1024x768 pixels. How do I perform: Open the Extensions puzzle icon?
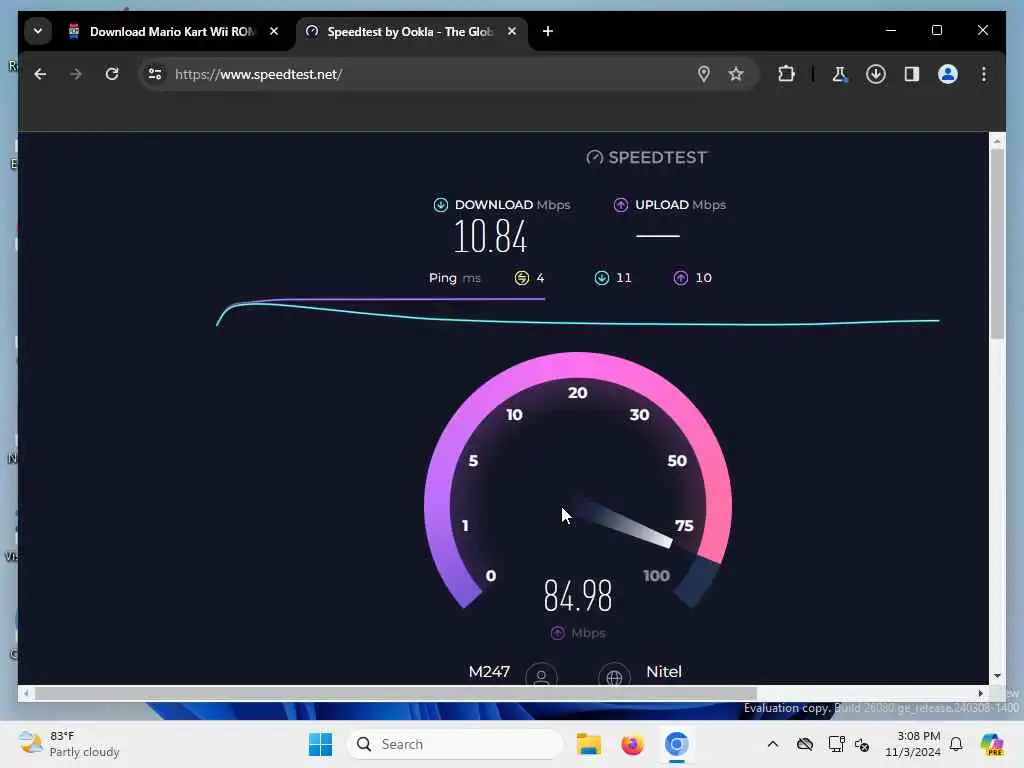786,74
